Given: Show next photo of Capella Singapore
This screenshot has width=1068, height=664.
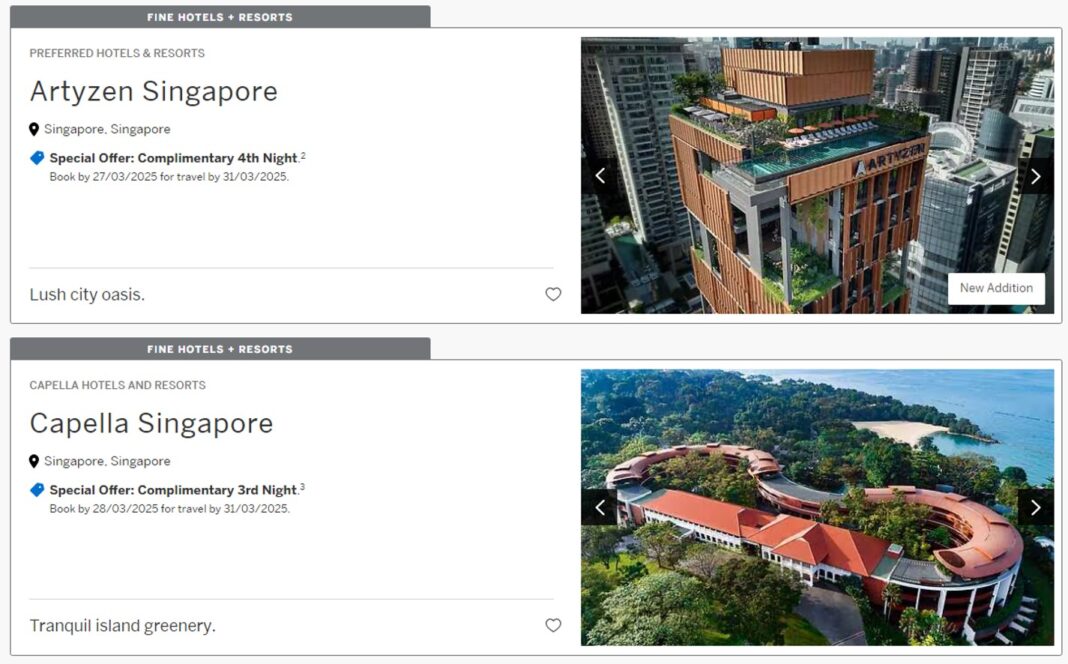Looking at the screenshot, I should tap(1035, 507).
